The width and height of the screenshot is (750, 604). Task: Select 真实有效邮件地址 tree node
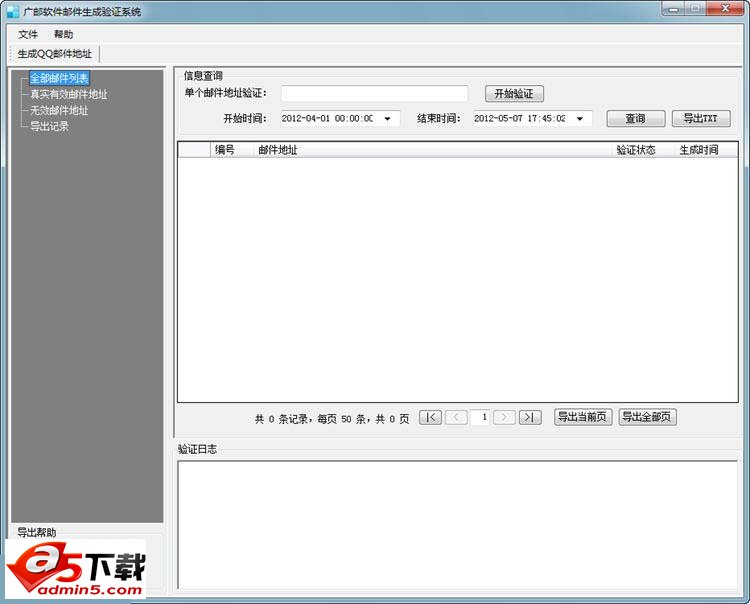69,95
